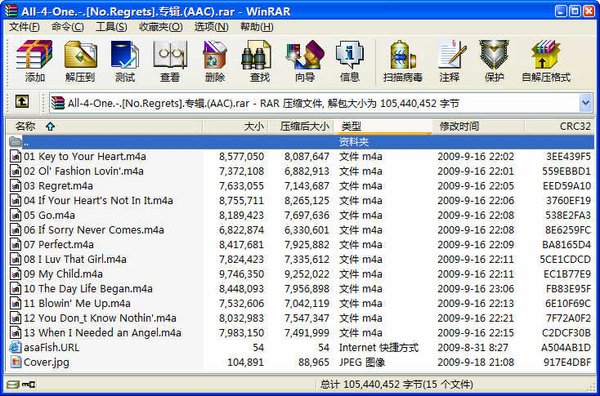Select file 03 Regret.m4a
This screenshot has height=396, width=600.
point(58,186)
